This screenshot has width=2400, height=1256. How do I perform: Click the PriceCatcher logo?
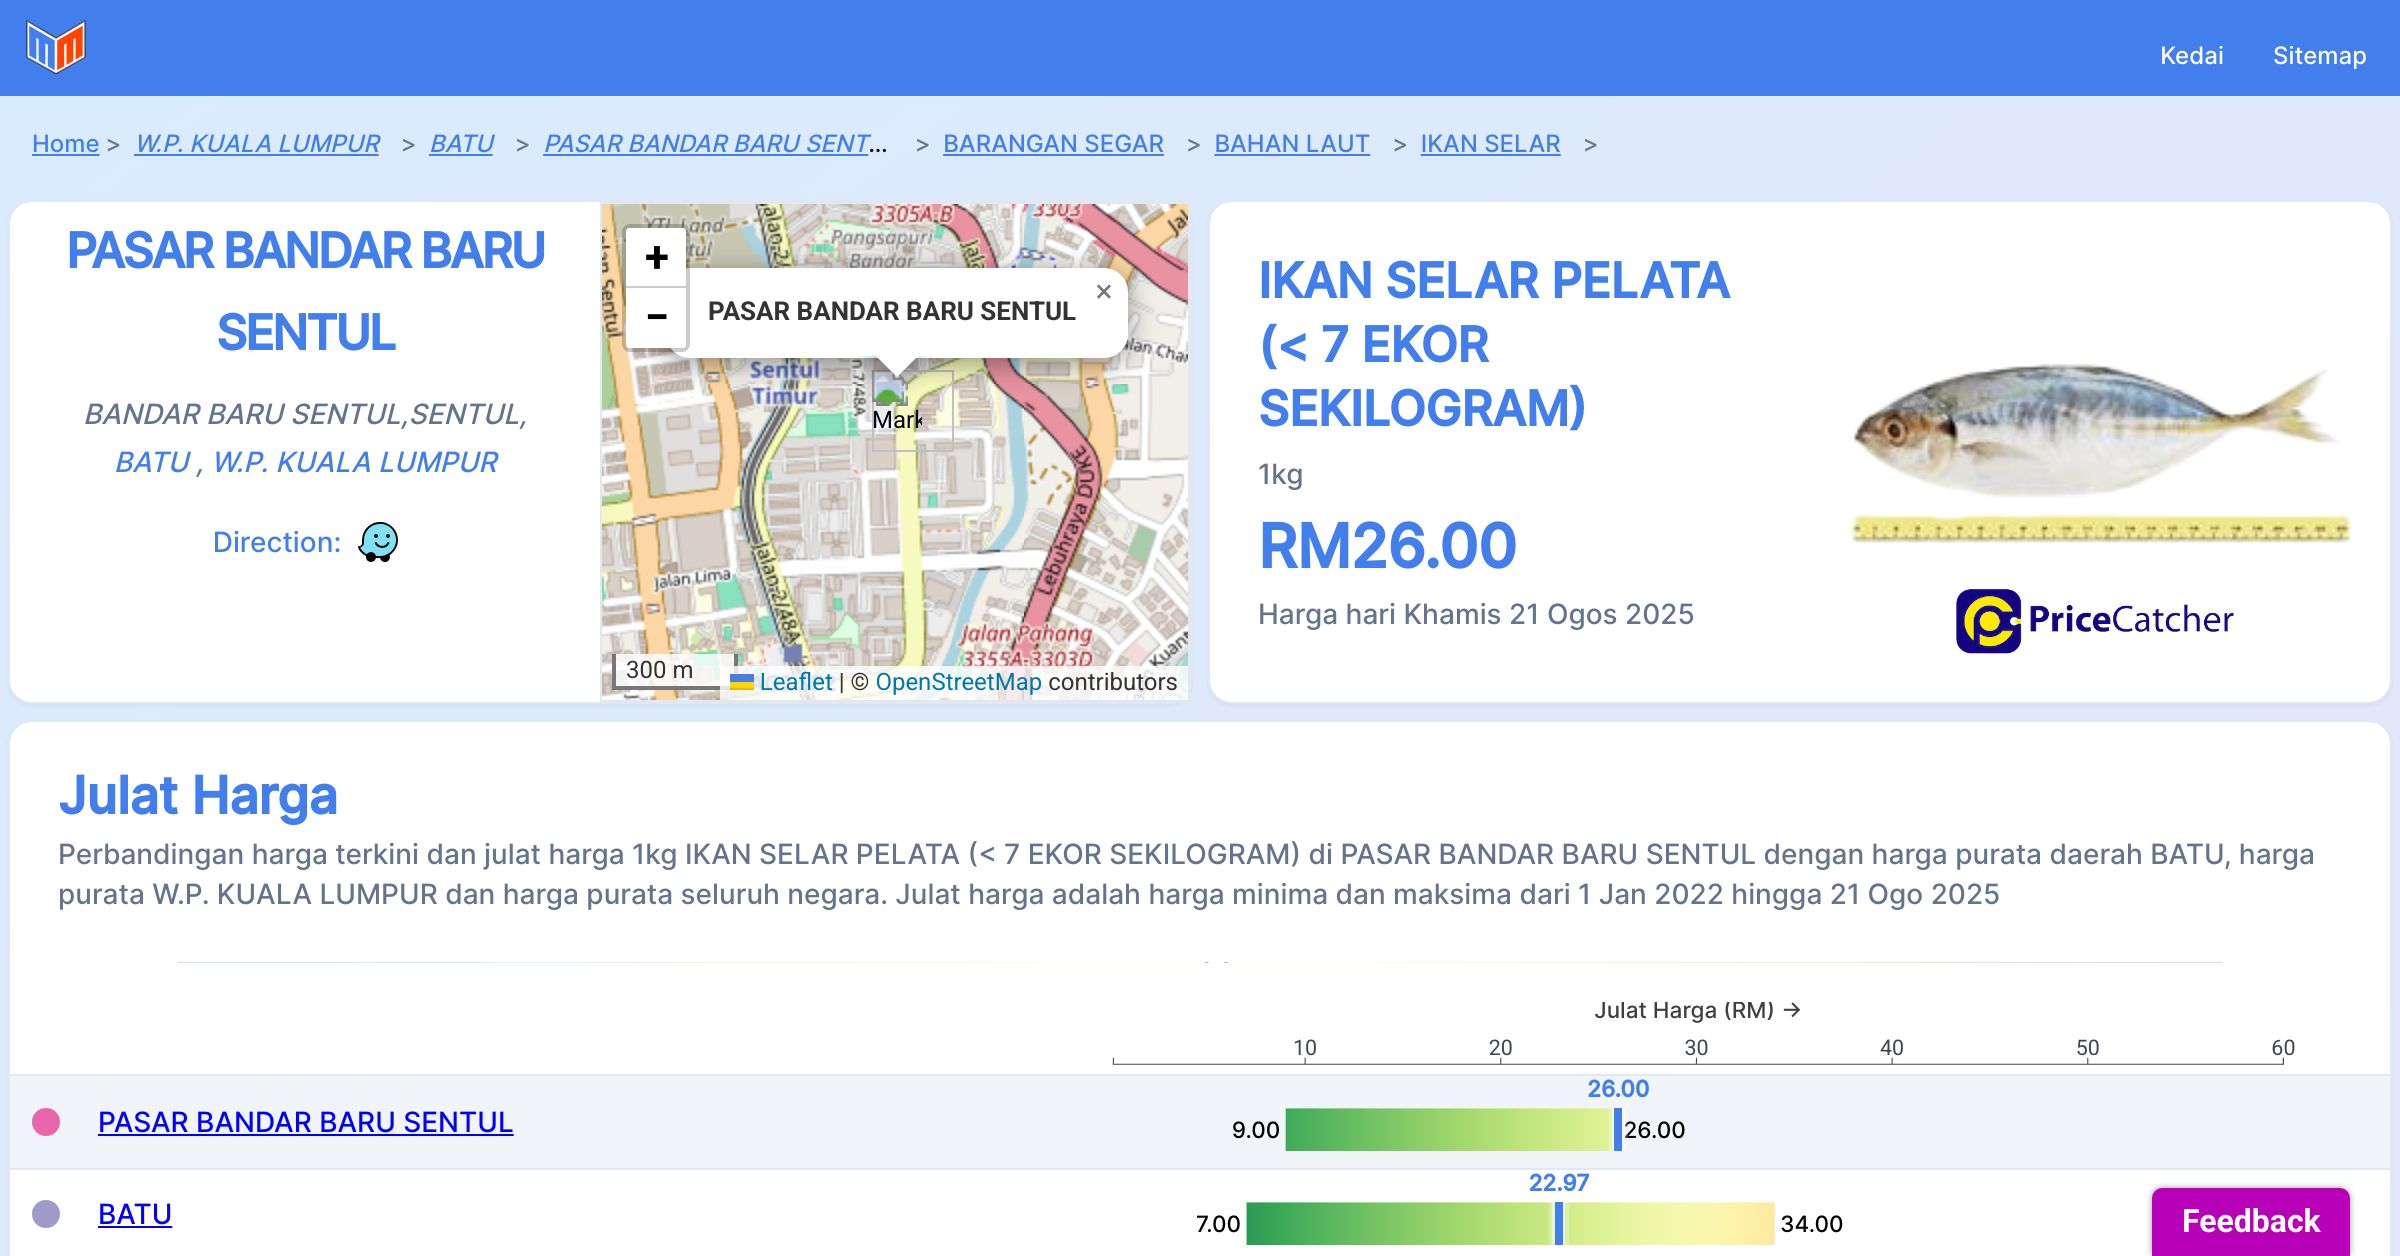pyautogui.click(x=2094, y=620)
